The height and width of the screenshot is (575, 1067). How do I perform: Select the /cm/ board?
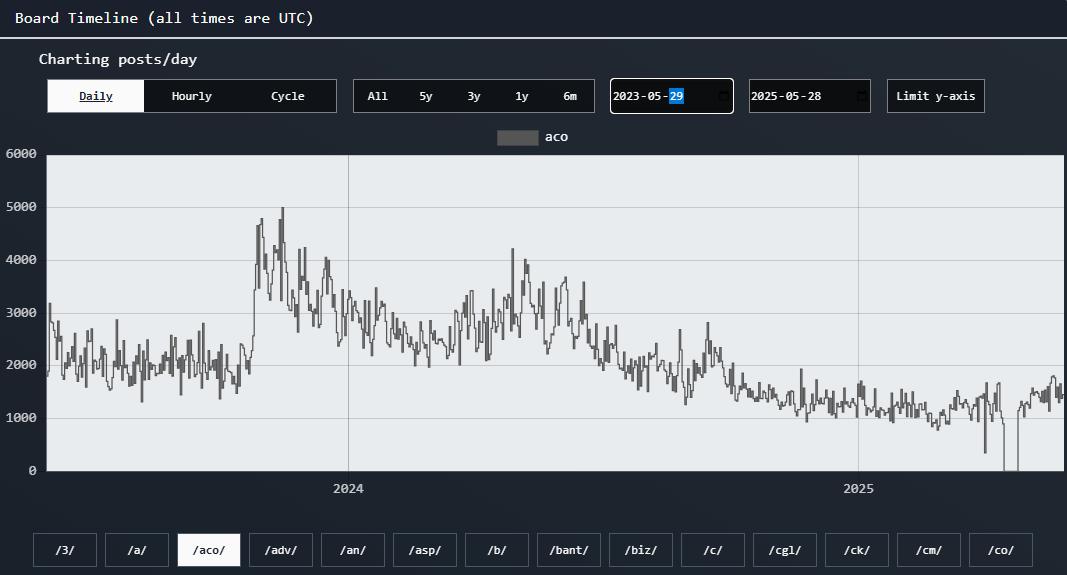(929, 550)
